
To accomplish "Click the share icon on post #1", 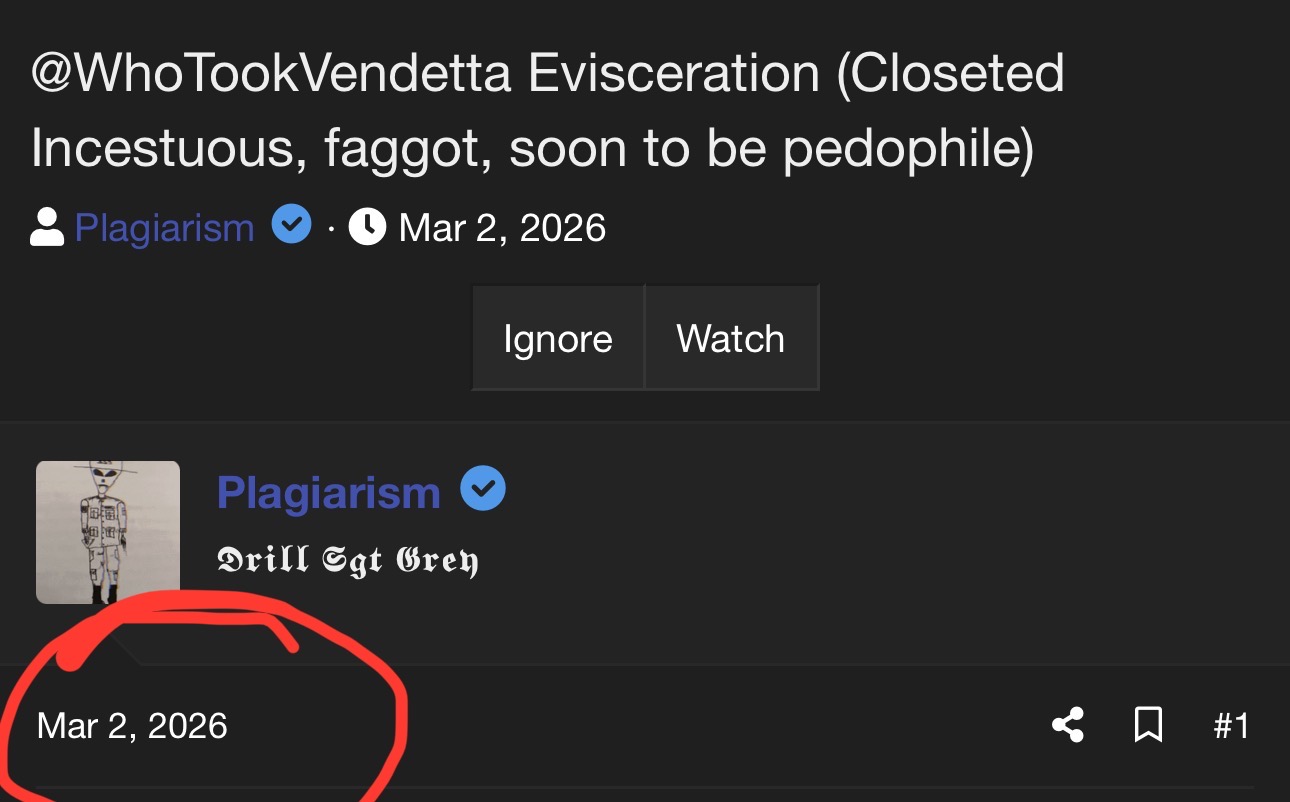I will click(1068, 725).
